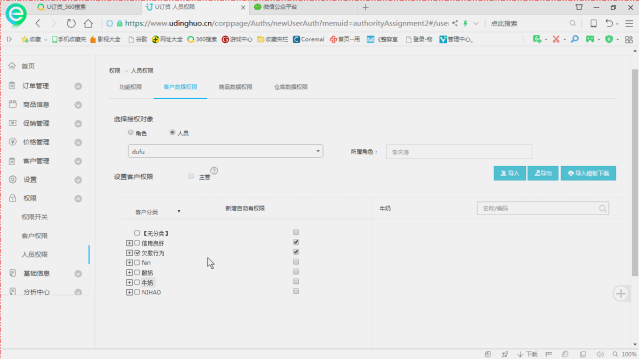The width and height of the screenshot is (640, 360).
Task: Click the green shield extension icon
Action: [x=609, y=39]
